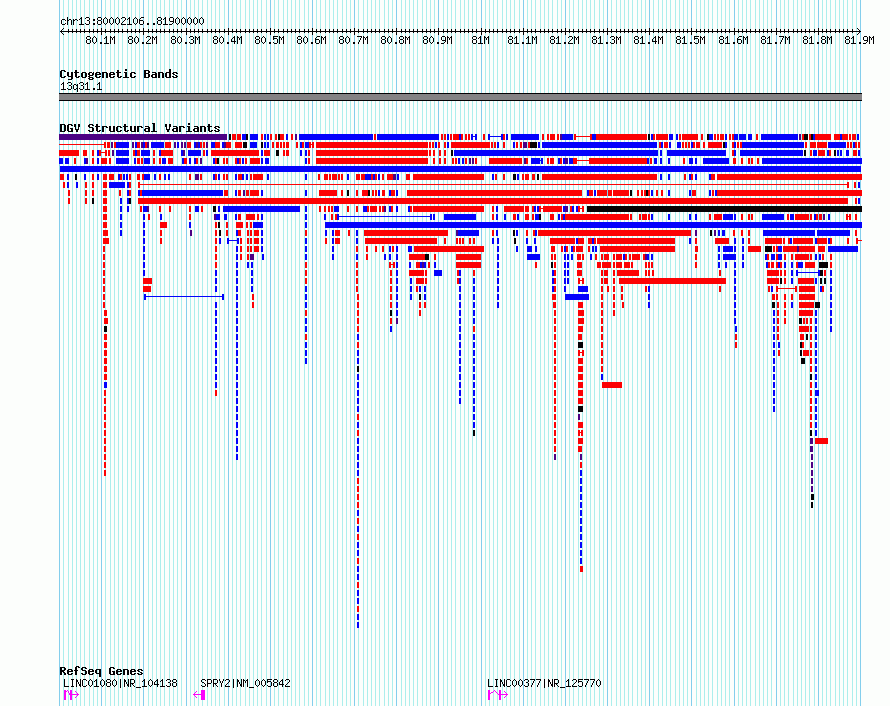This screenshot has height=706, width=890.
Task: Click the 80.9M ruler mark
Action: pyautogui.click(x=438, y=40)
